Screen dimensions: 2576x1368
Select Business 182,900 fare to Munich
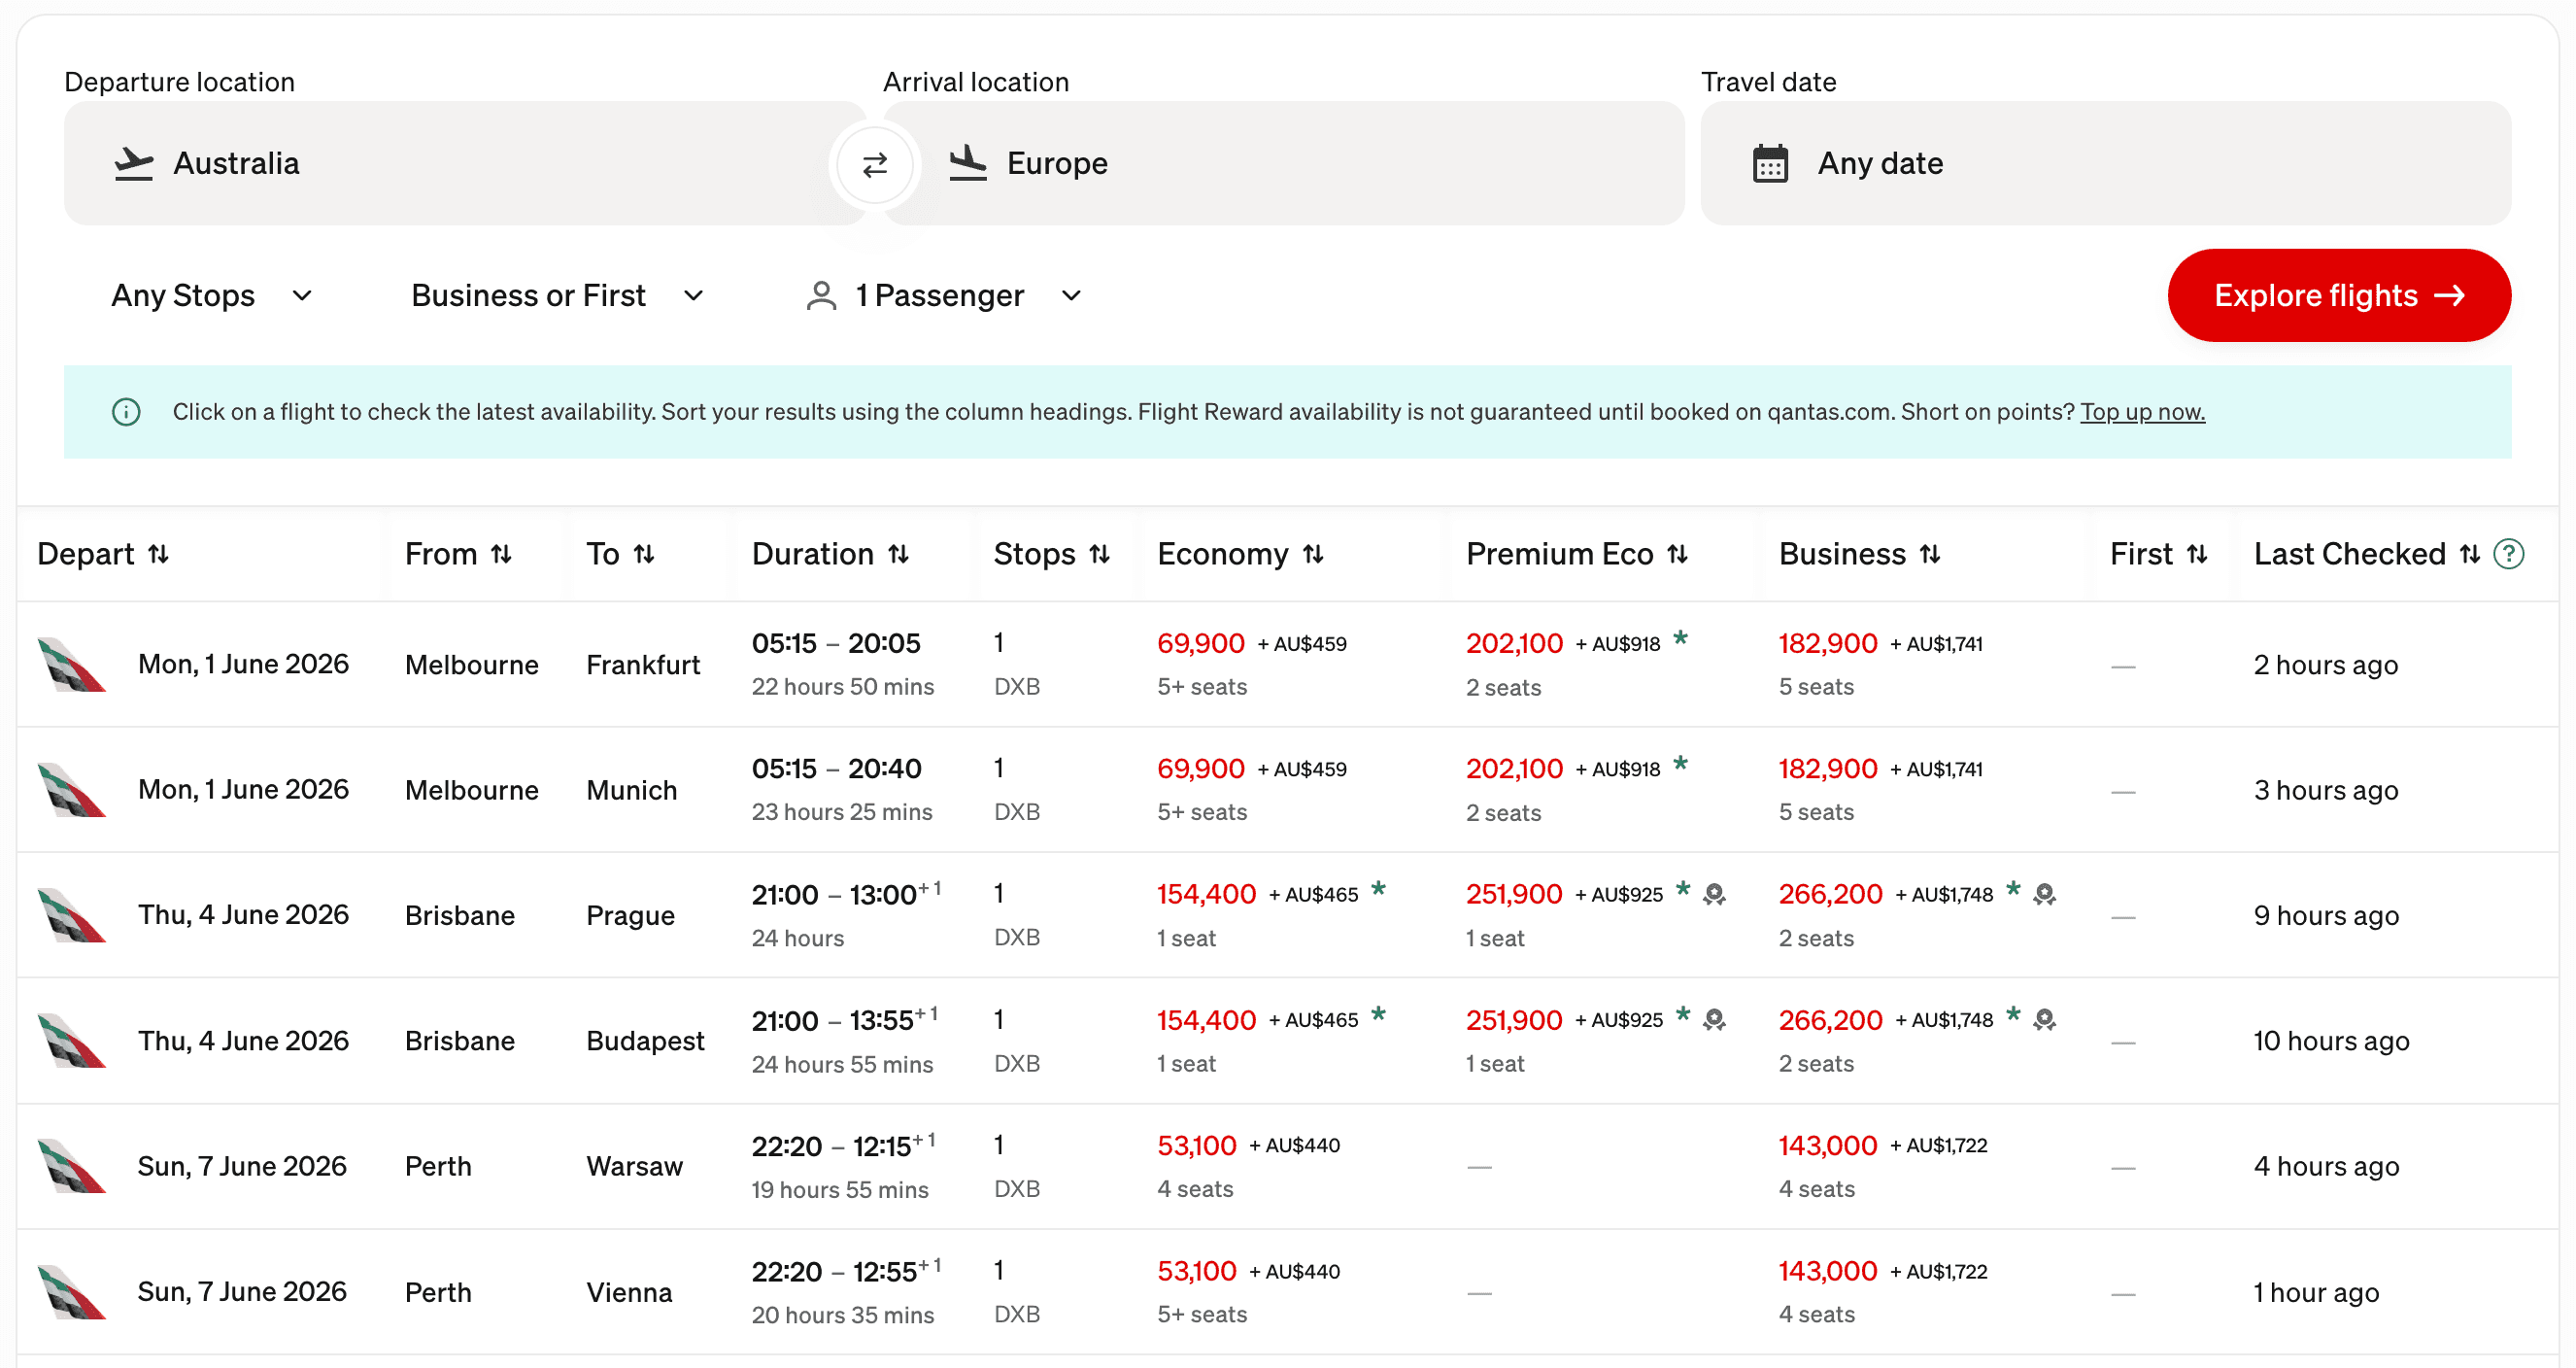tap(1827, 769)
